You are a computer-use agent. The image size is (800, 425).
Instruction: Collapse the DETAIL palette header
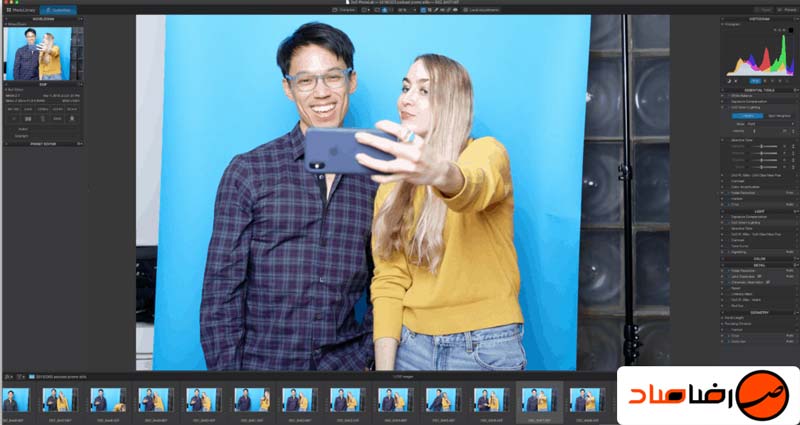[x=759, y=265]
